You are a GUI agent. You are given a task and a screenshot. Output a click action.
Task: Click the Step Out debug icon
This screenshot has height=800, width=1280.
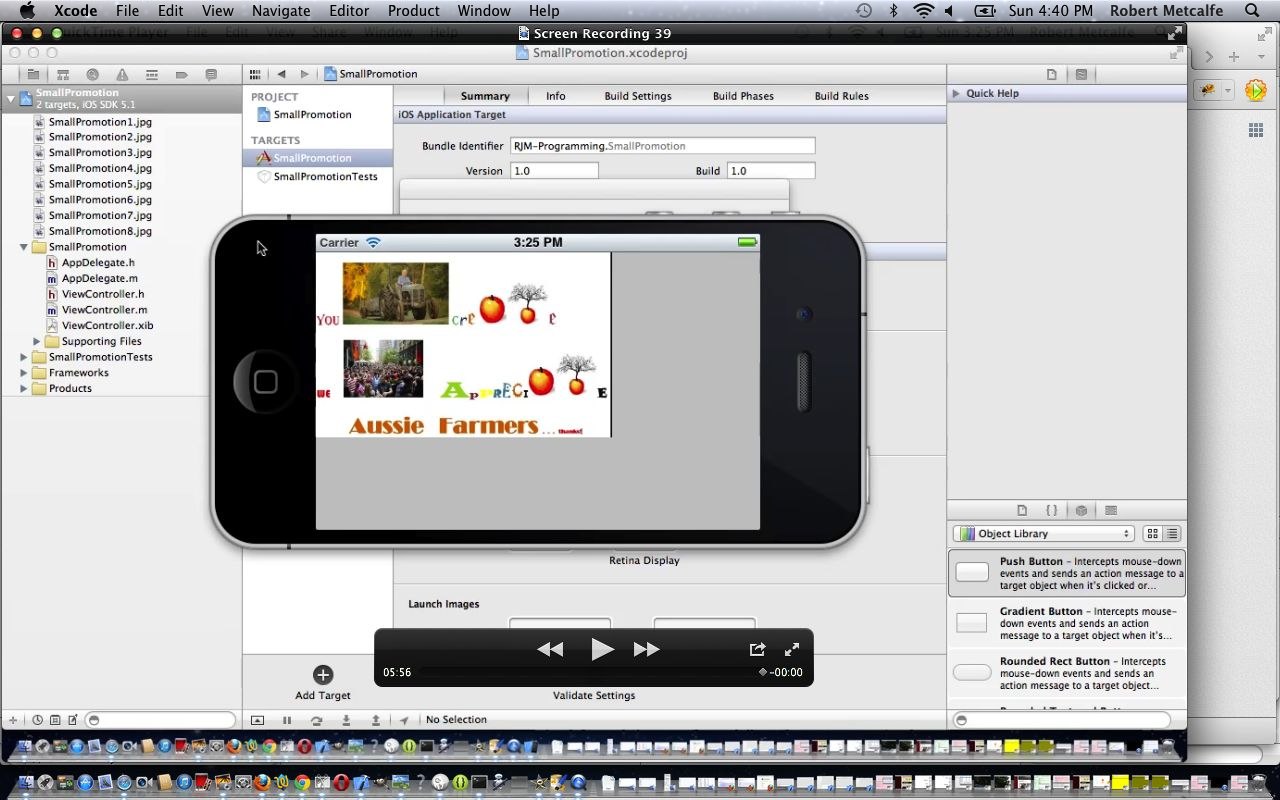[x=376, y=720]
